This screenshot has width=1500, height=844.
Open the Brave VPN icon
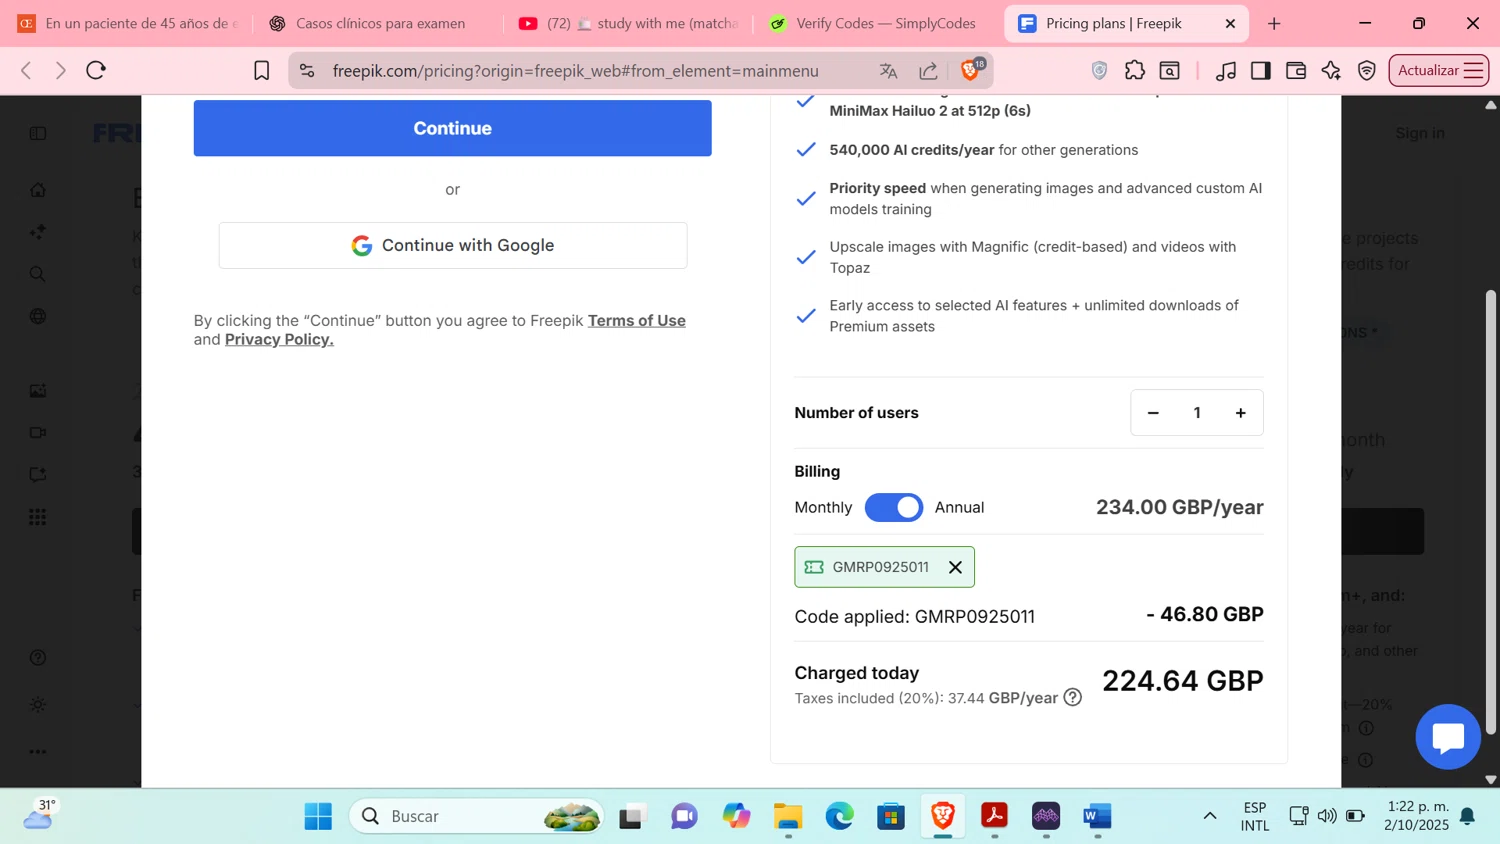click(1367, 70)
